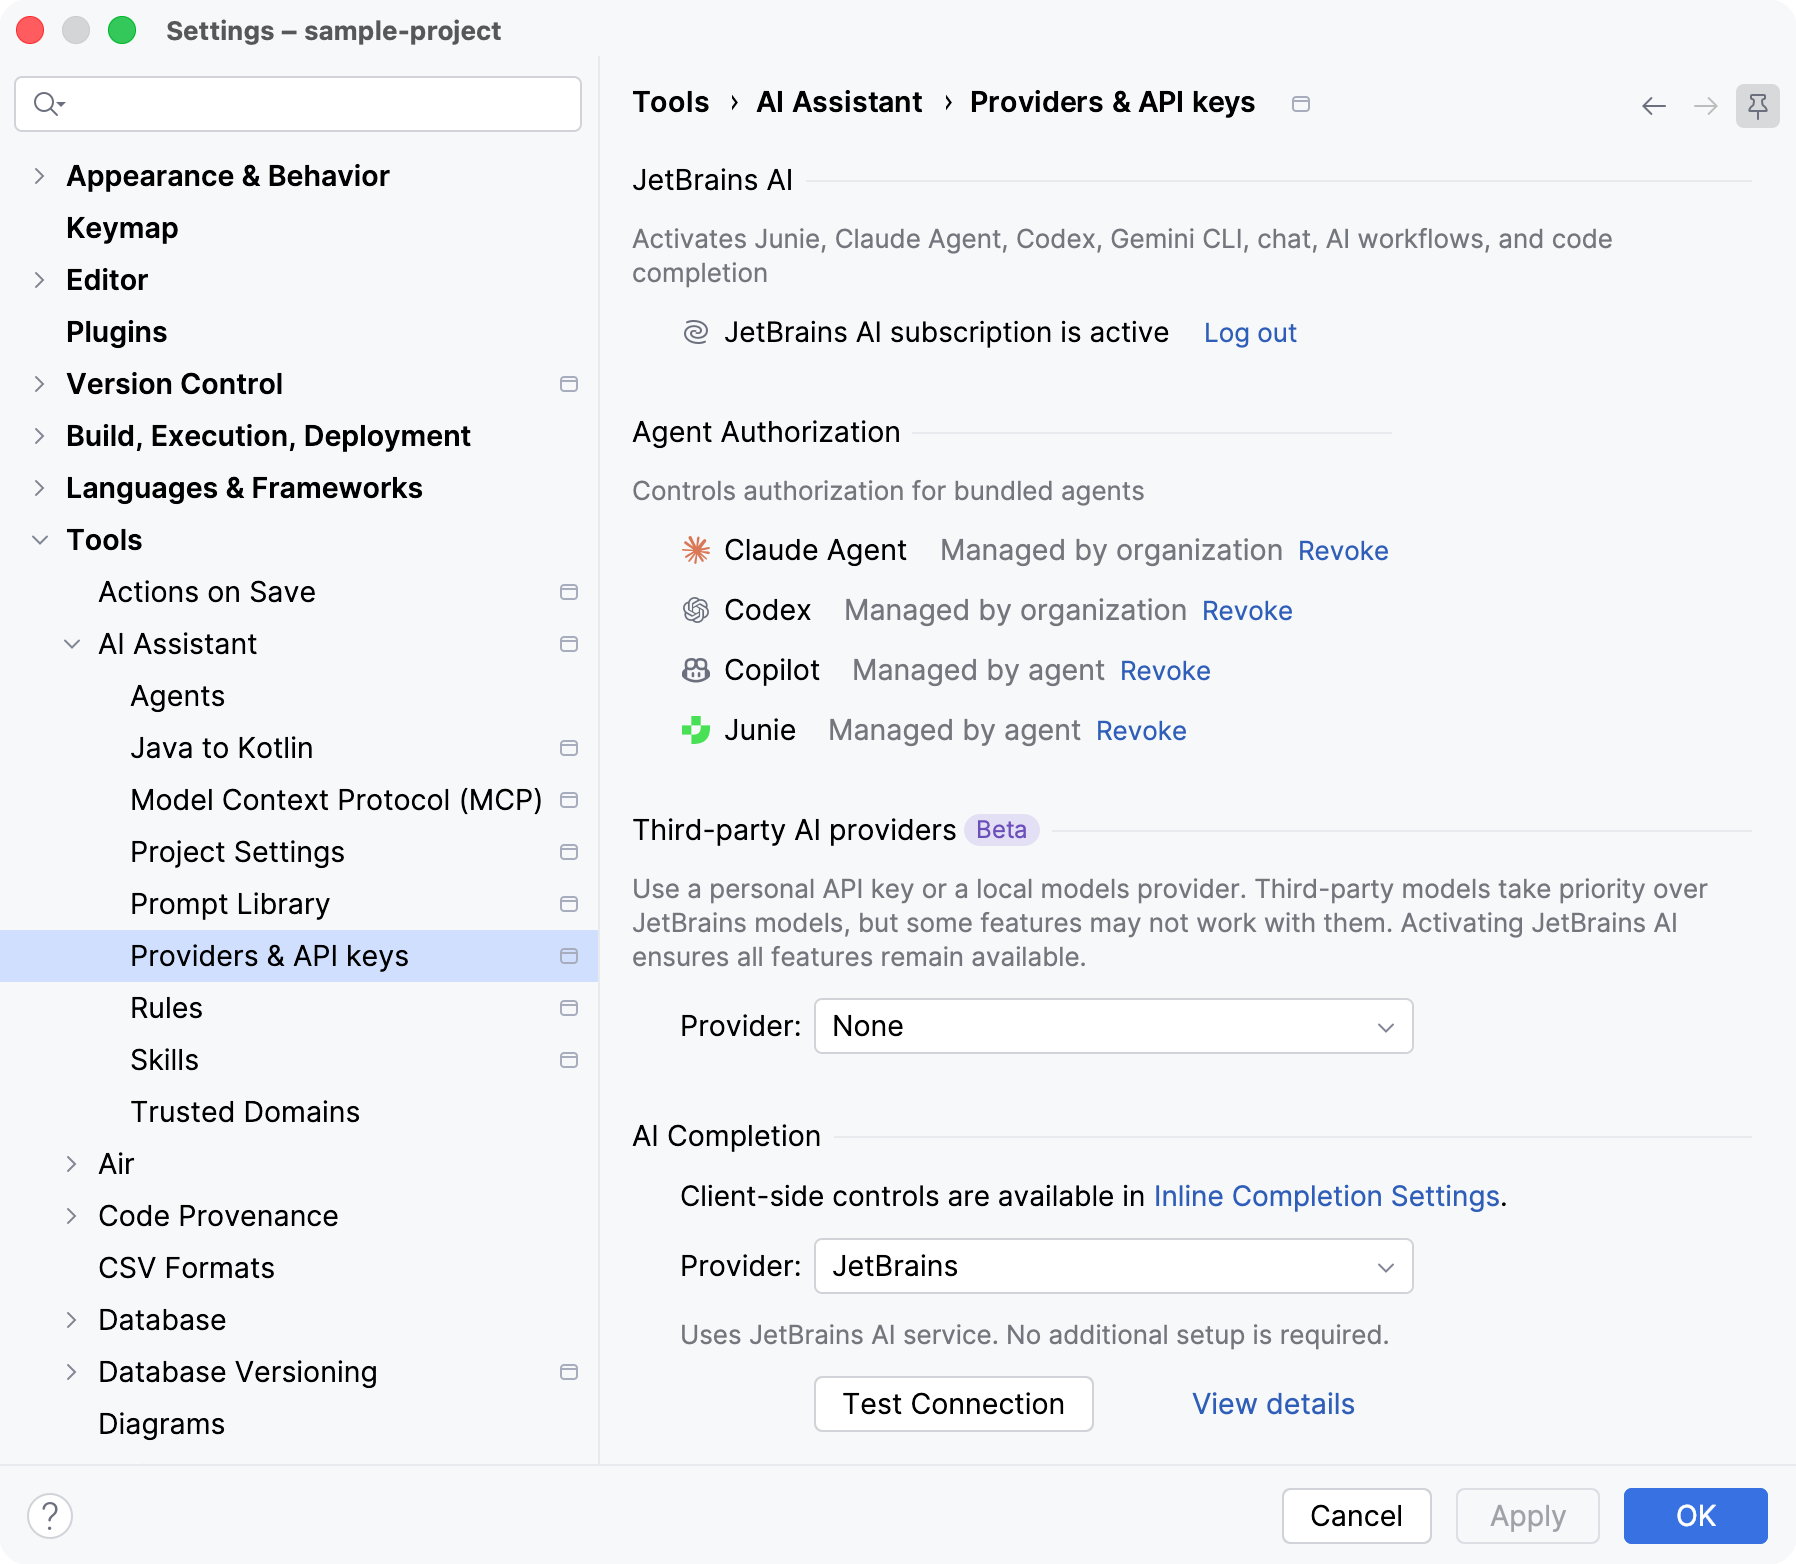Click project-scope icon beside Prompt Library

[x=569, y=904]
